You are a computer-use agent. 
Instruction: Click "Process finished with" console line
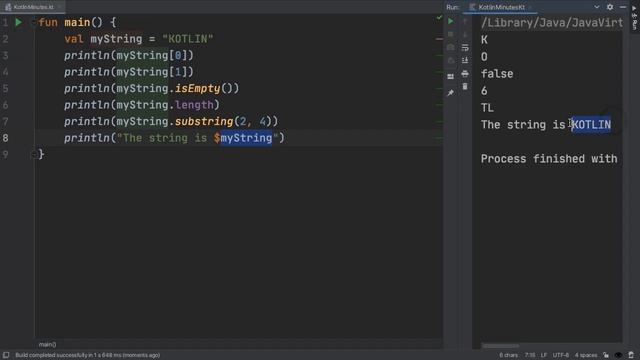(549, 159)
